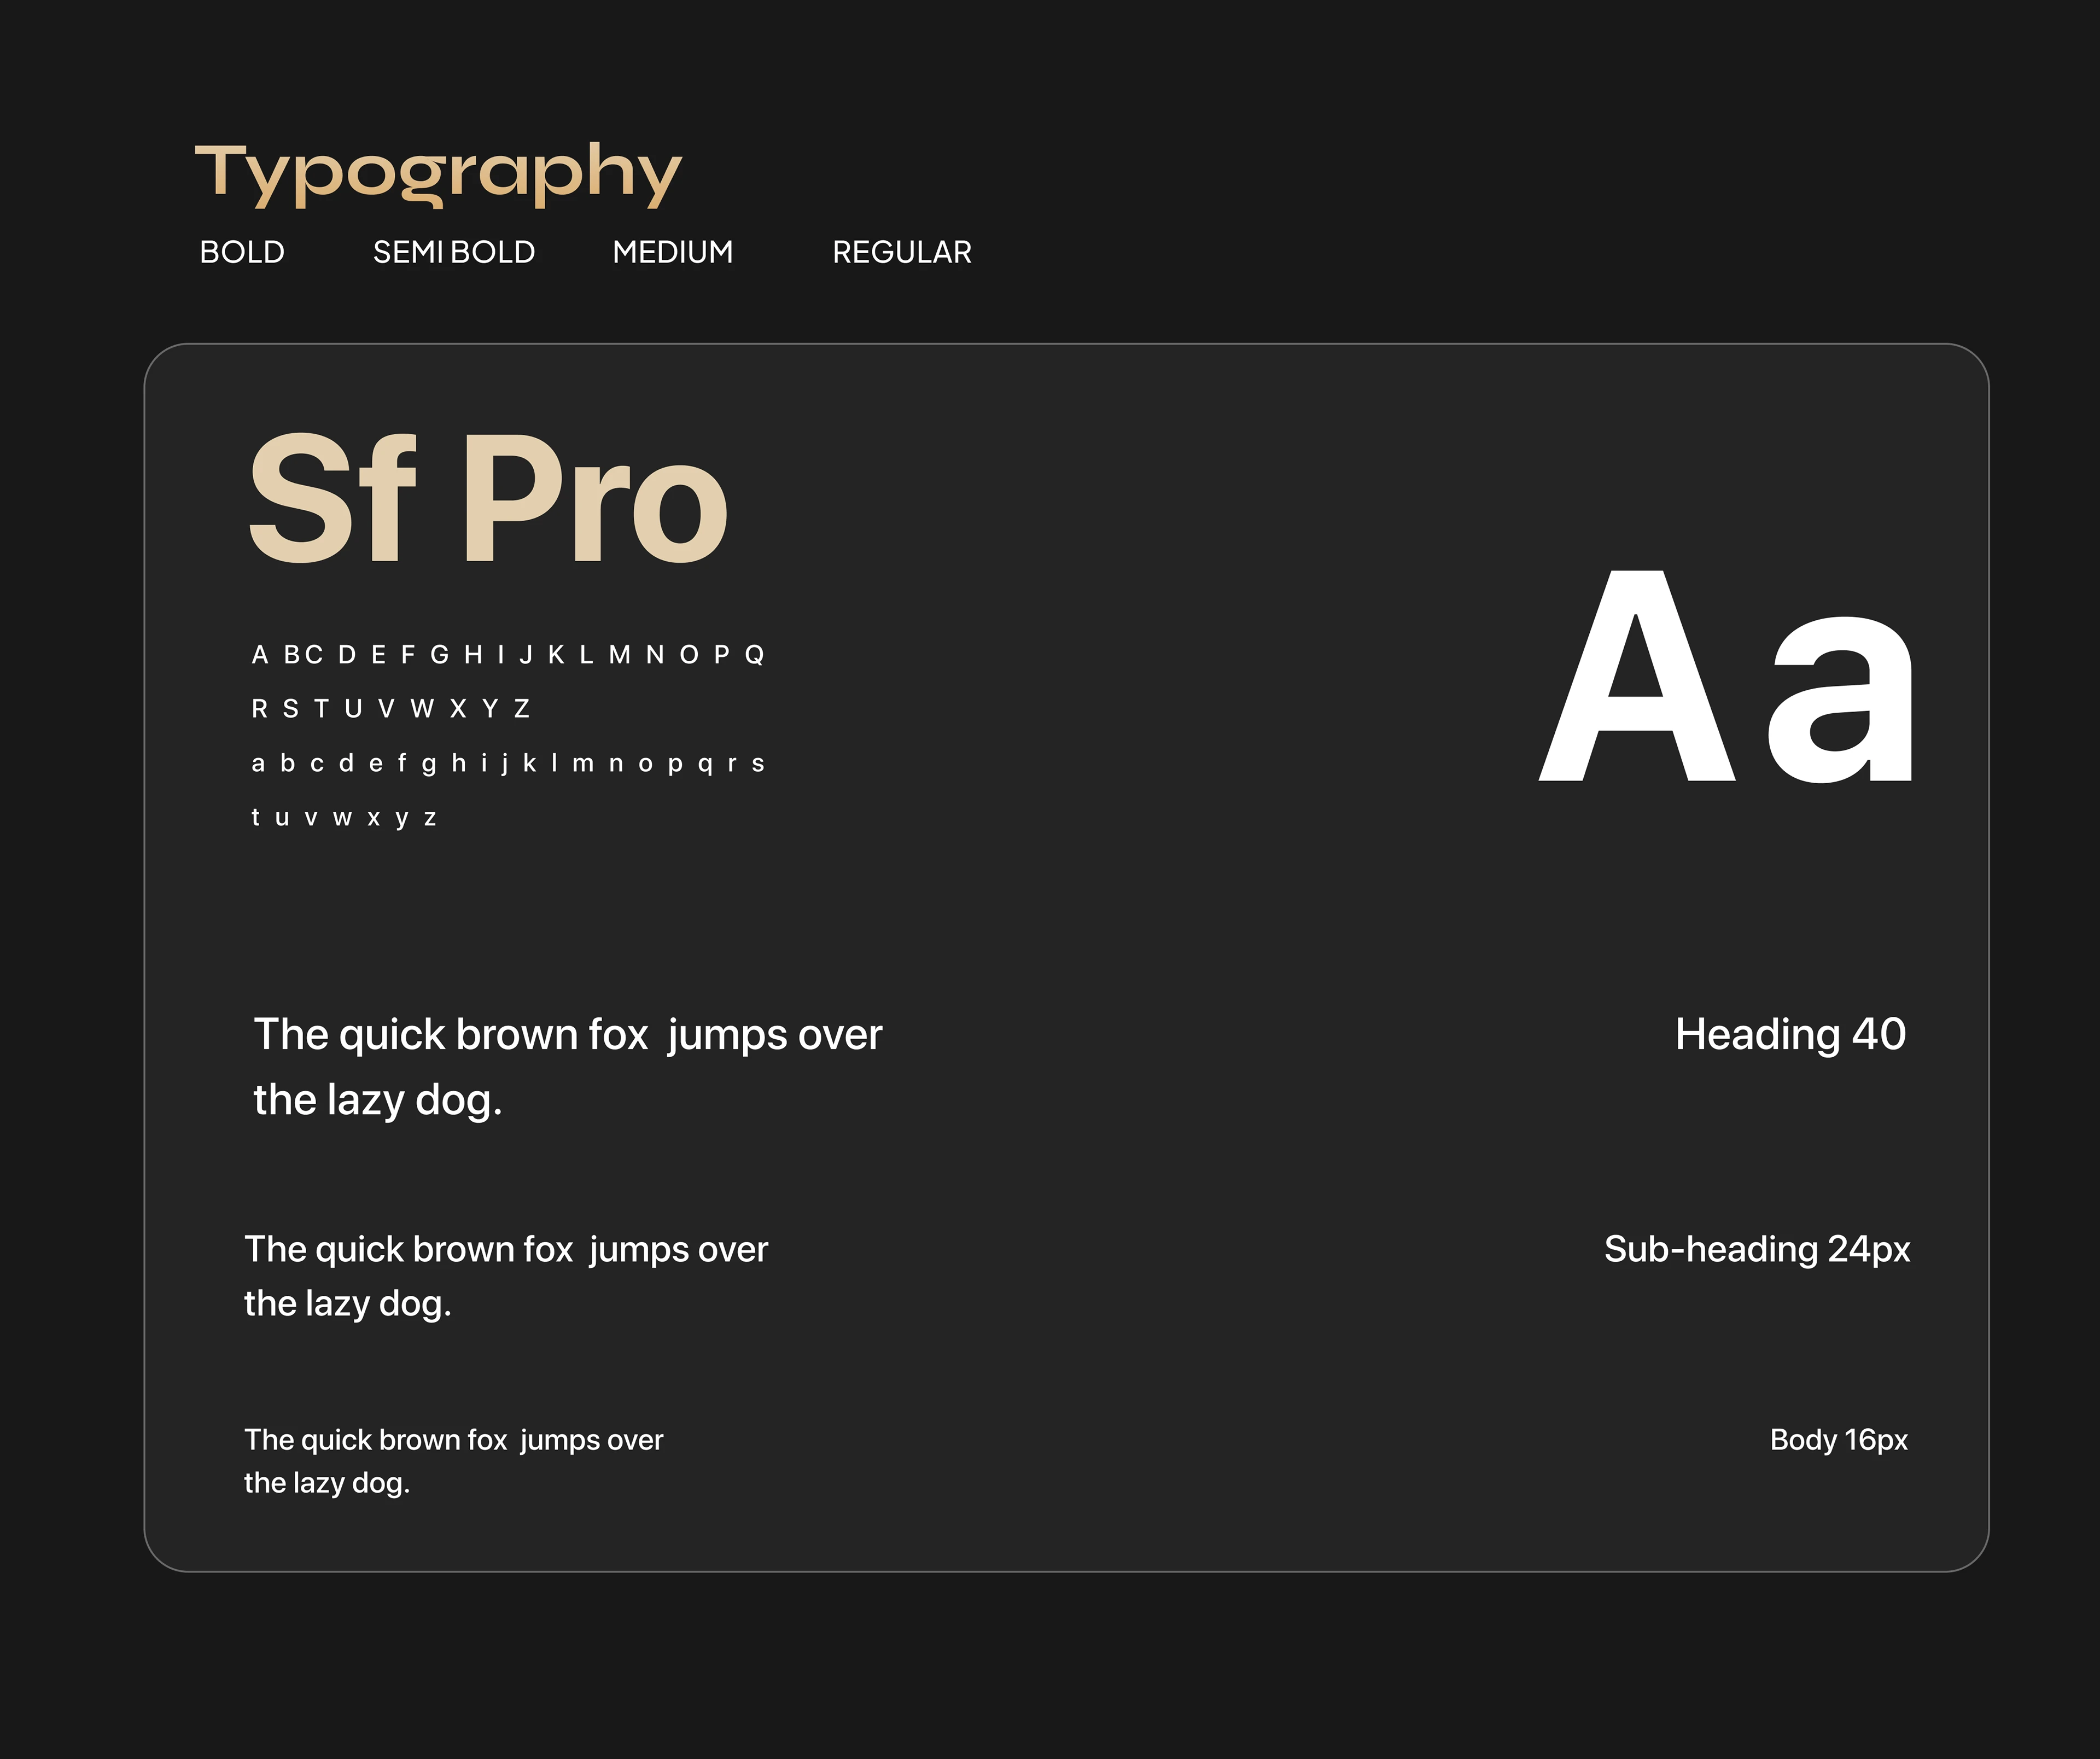The width and height of the screenshot is (2100, 1759).
Task: Click the Heading 40 label
Action: point(1790,1034)
